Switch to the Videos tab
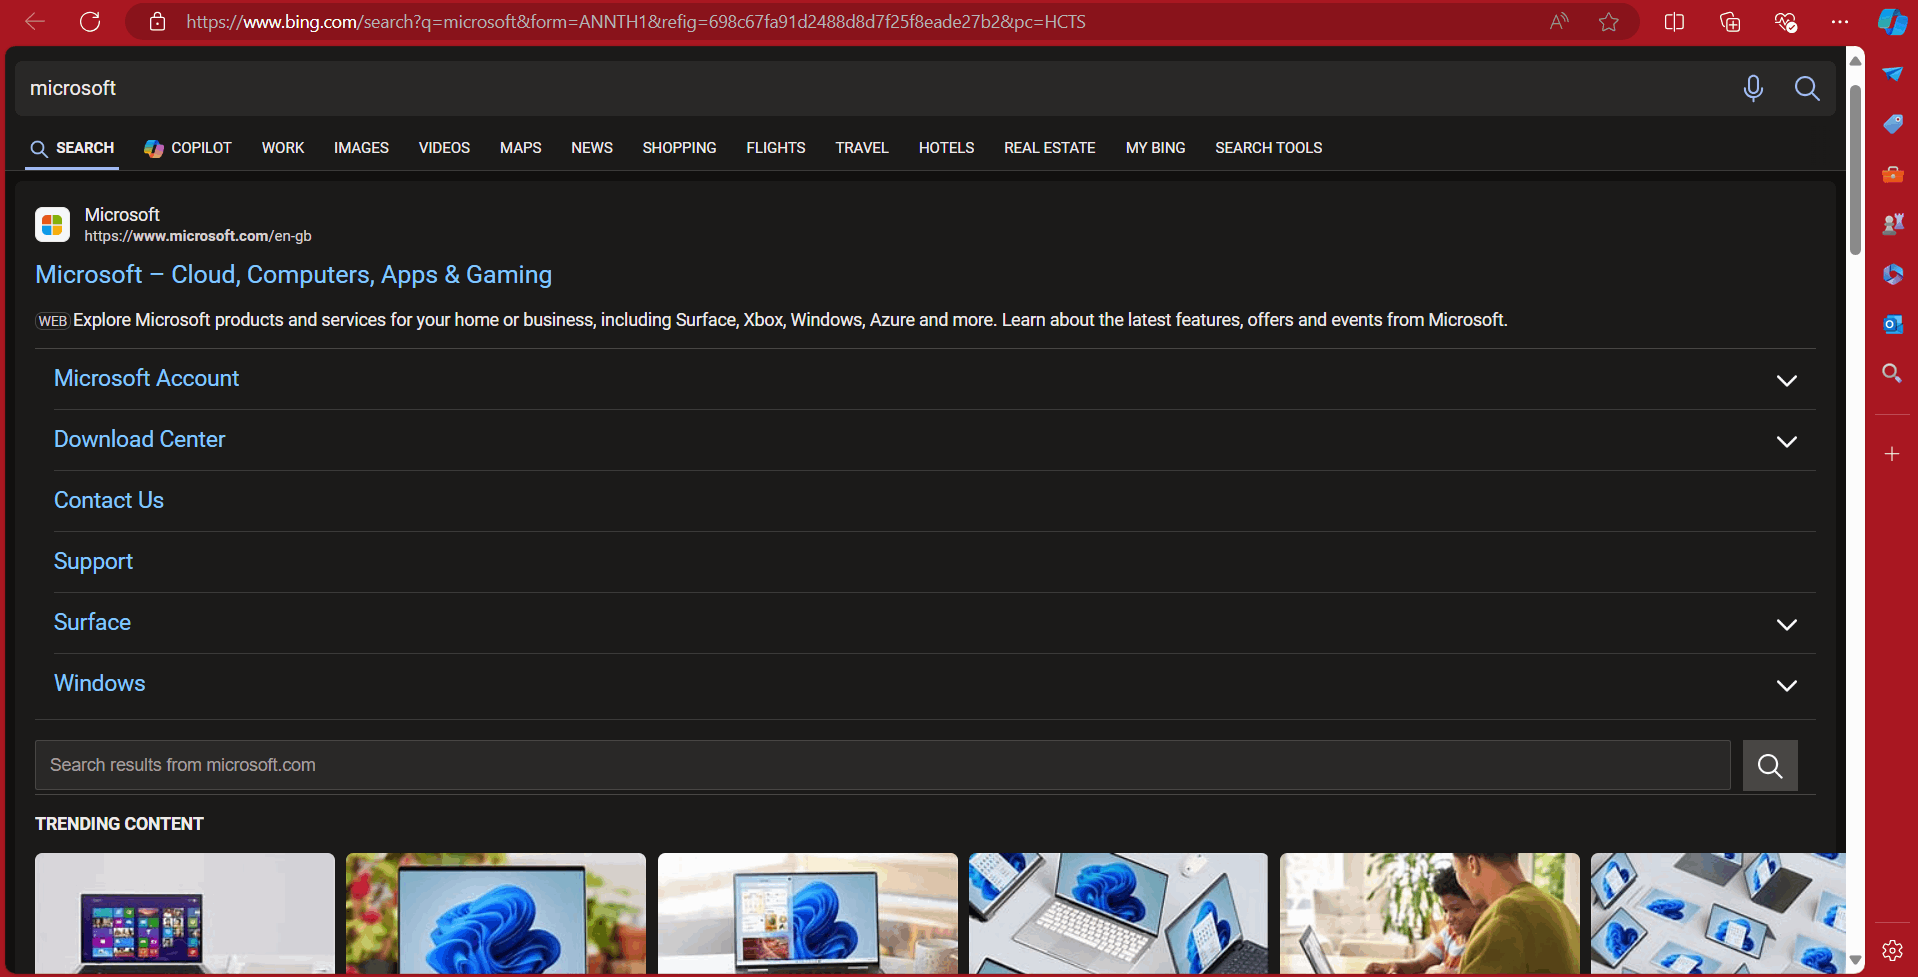 click(x=444, y=148)
